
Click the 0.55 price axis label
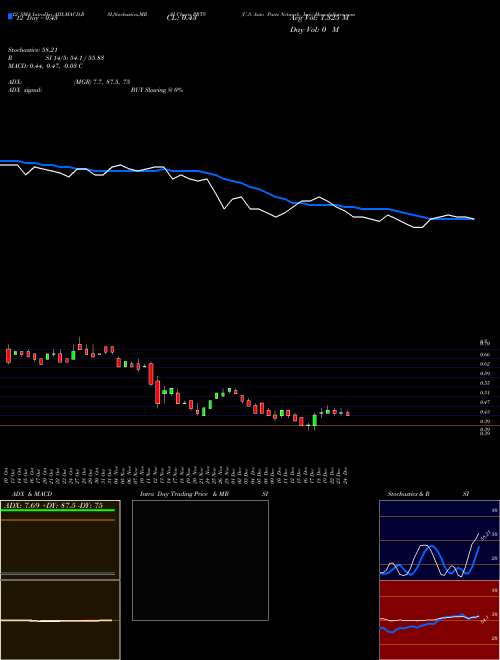pyautogui.click(x=485, y=383)
